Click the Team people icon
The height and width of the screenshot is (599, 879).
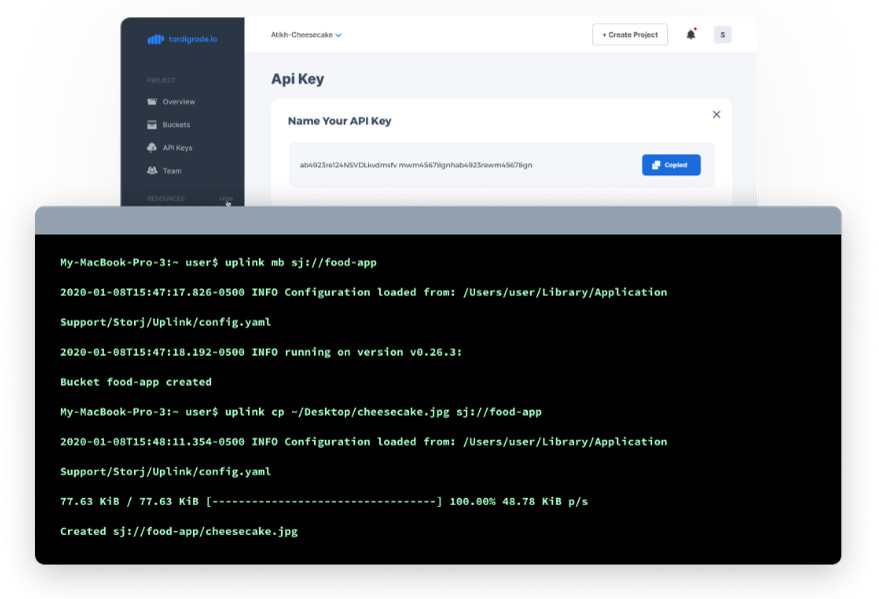click(x=152, y=170)
